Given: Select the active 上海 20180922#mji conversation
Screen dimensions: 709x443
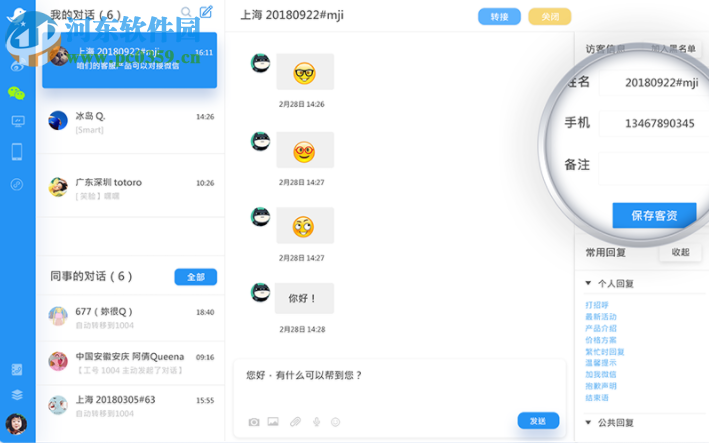Looking at the screenshot, I should tap(129, 60).
